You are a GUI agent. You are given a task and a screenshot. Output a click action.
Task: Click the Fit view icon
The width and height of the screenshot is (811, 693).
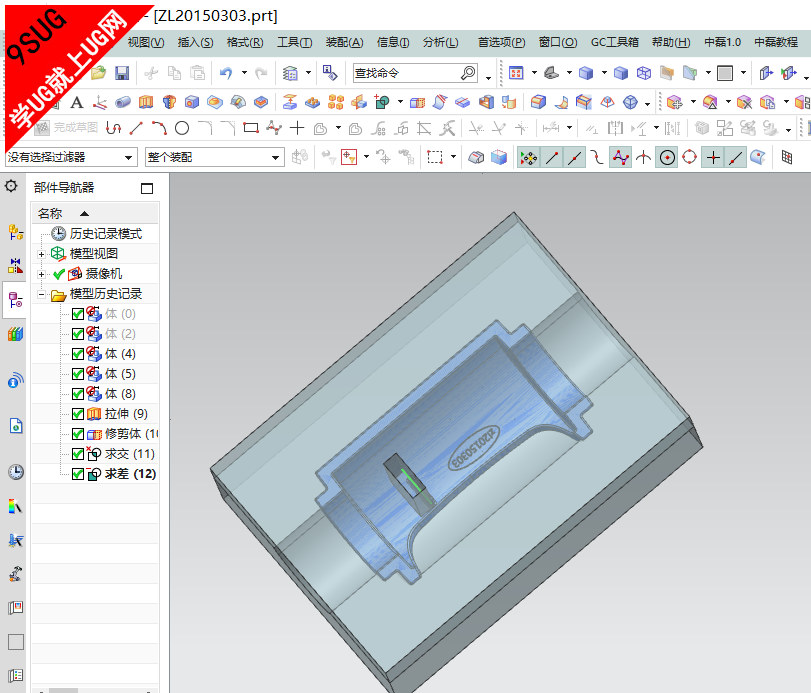point(516,73)
